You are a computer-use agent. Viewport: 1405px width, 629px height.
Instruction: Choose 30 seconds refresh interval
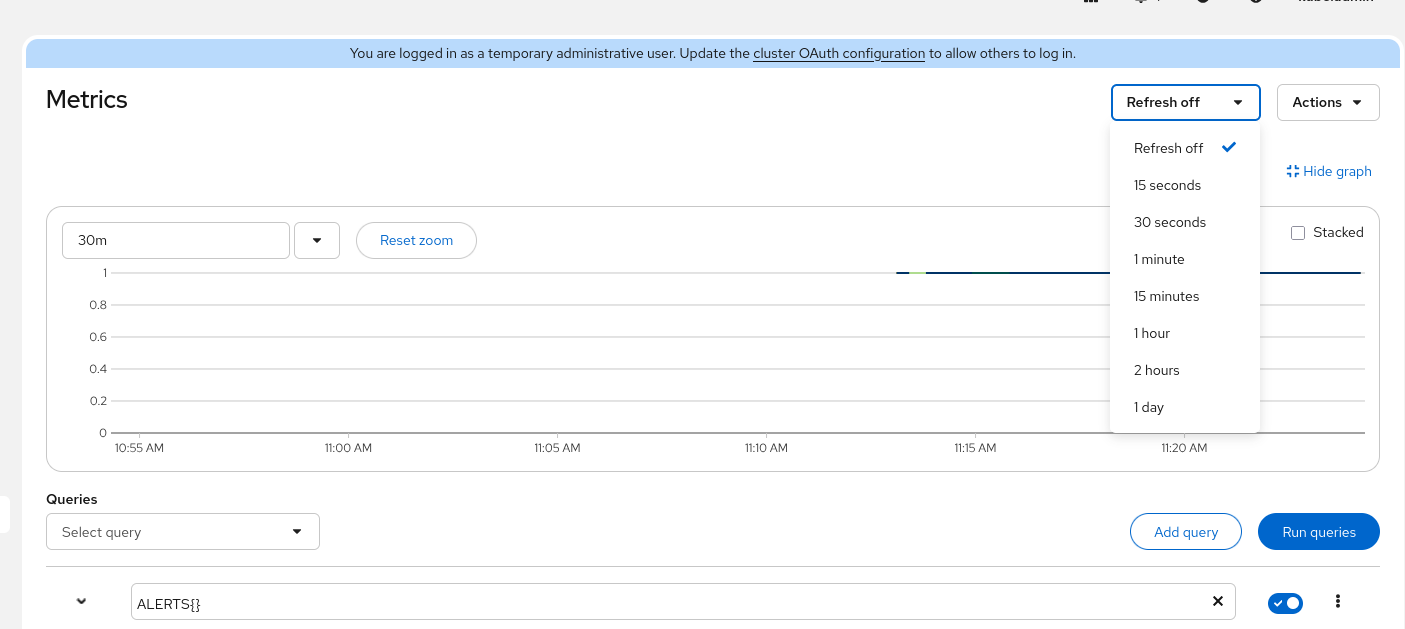[x=1169, y=222]
